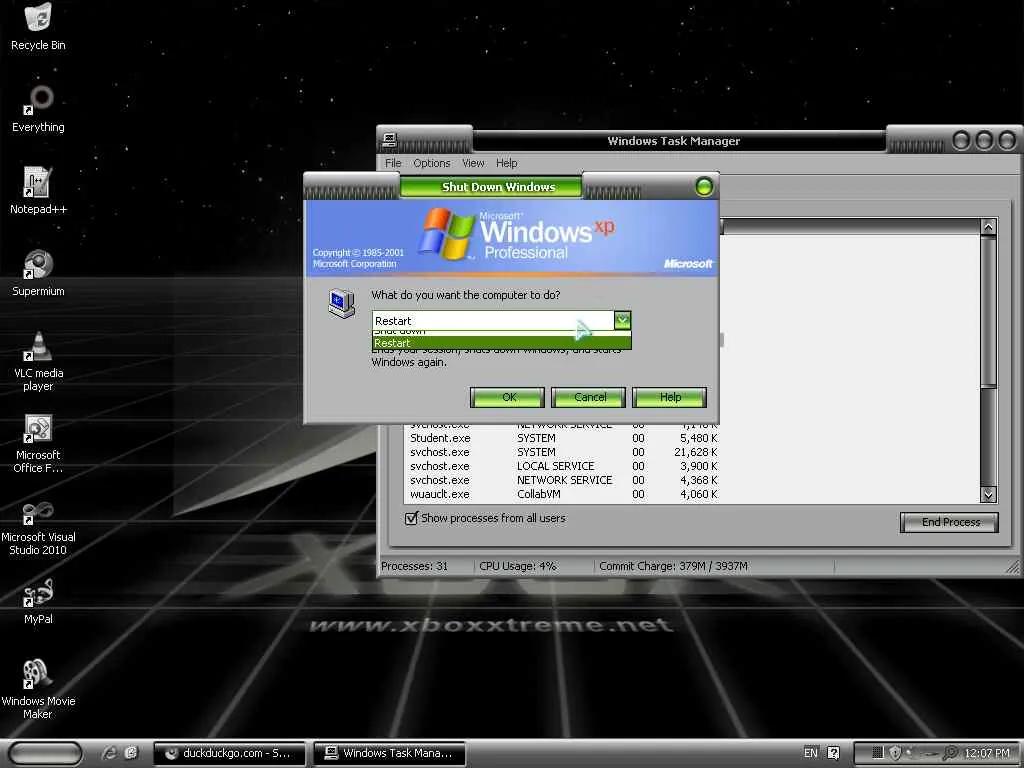The image size is (1024, 768).
Task: Click the computer icon in Shut Down dialog
Action: (342, 303)
